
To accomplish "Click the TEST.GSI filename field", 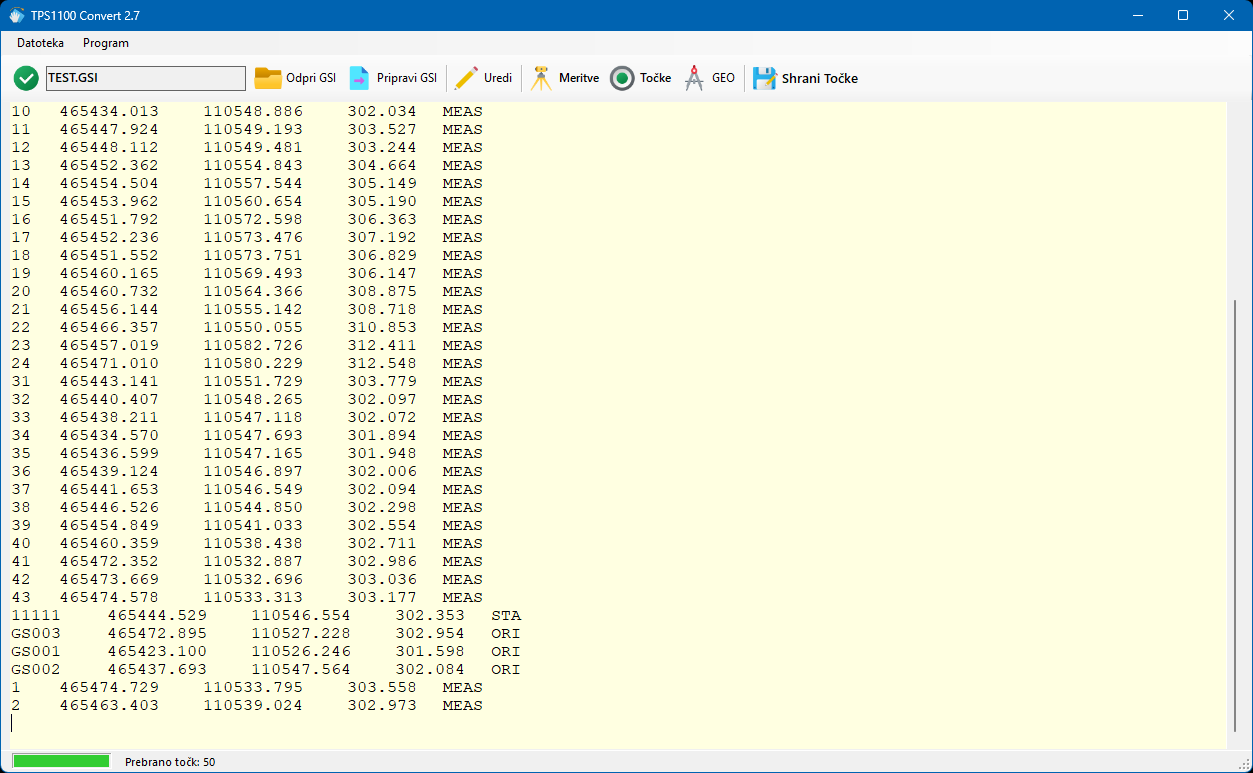I will coord(145,78).
